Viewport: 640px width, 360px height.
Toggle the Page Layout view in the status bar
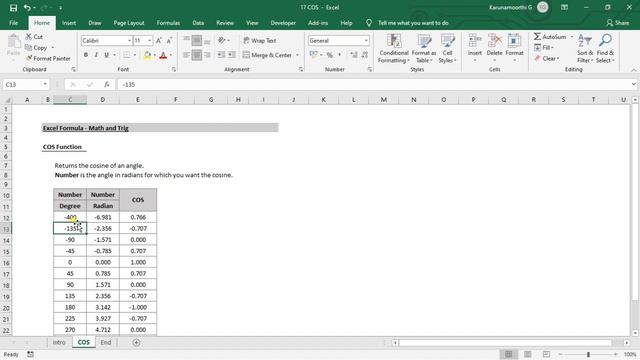(x=527, y=354)
